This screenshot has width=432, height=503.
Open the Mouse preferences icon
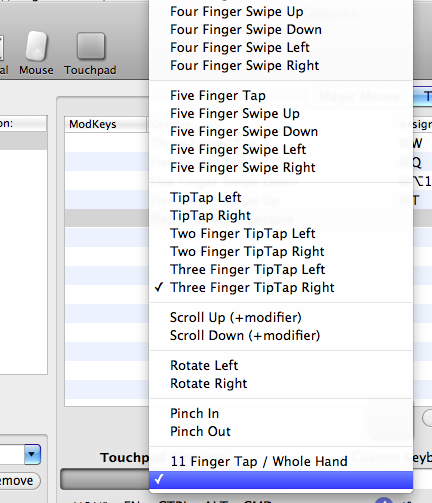[x=36, y=53]
